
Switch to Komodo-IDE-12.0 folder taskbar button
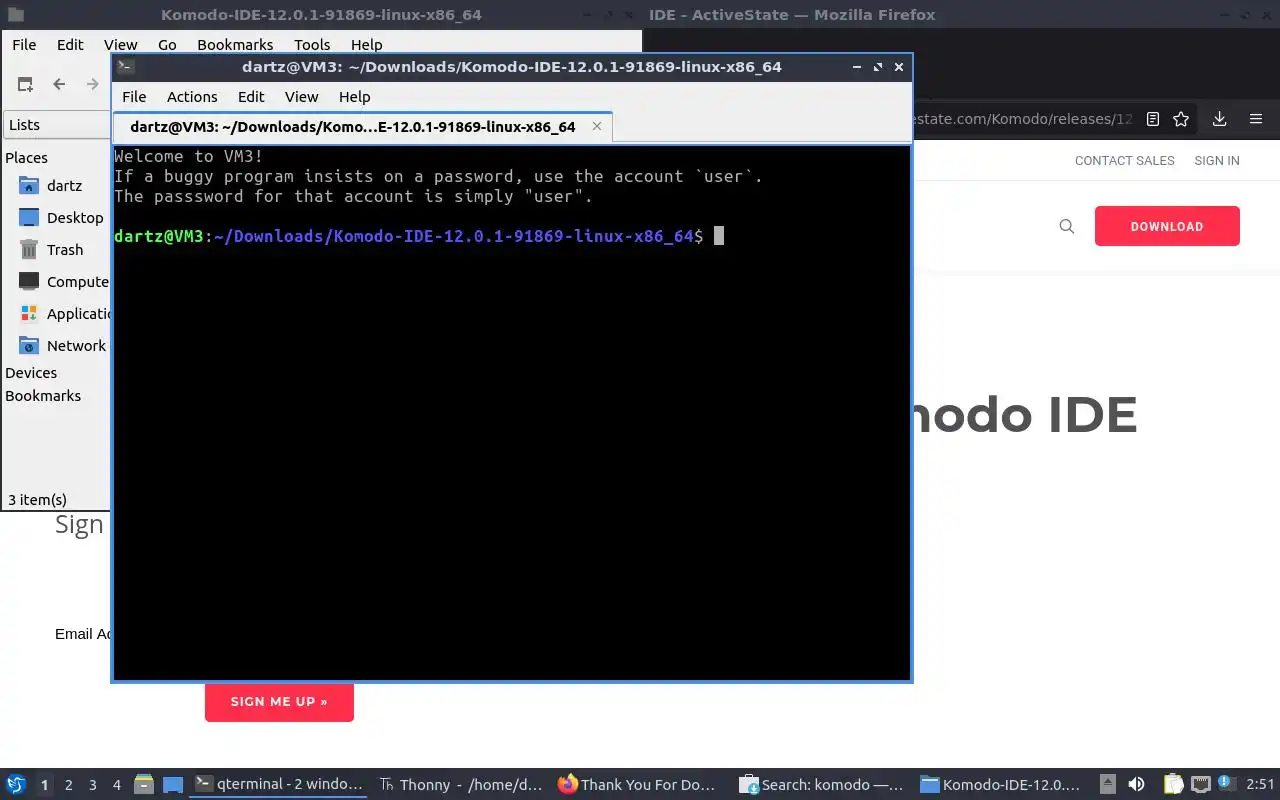(x=1002, y=785)
